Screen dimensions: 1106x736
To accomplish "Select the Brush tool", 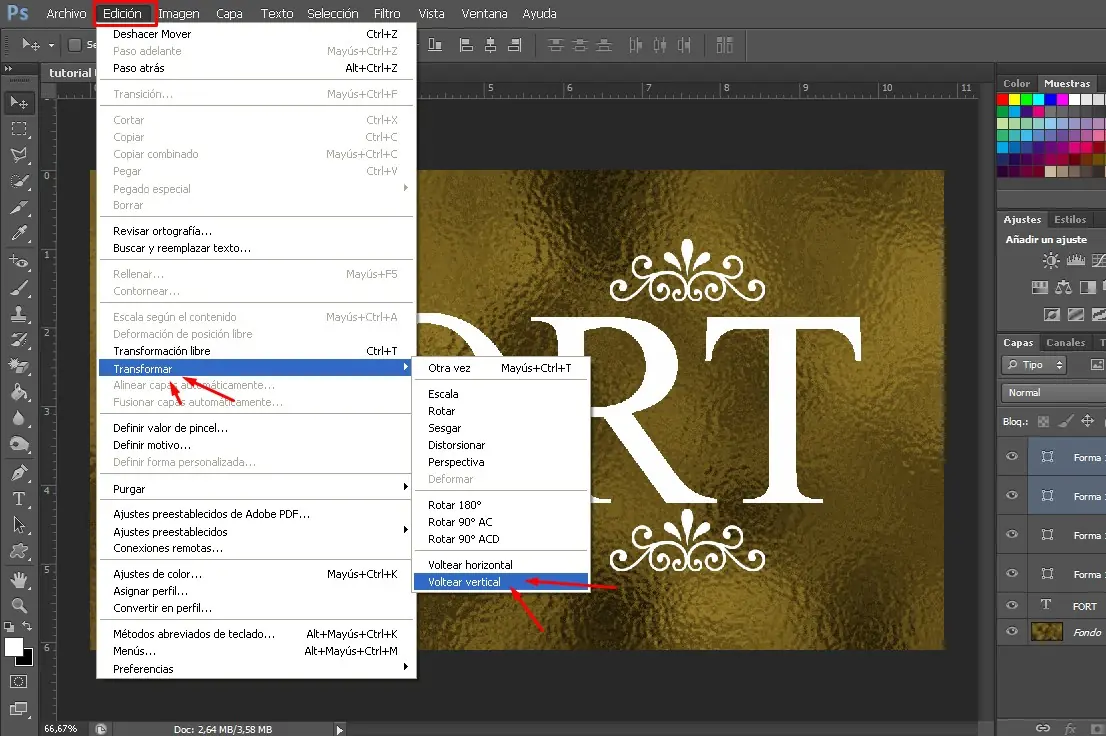I will [19, 288].
